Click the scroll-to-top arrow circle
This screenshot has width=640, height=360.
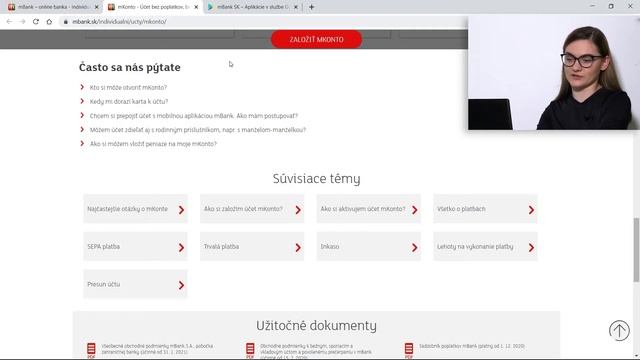(619, 330)
